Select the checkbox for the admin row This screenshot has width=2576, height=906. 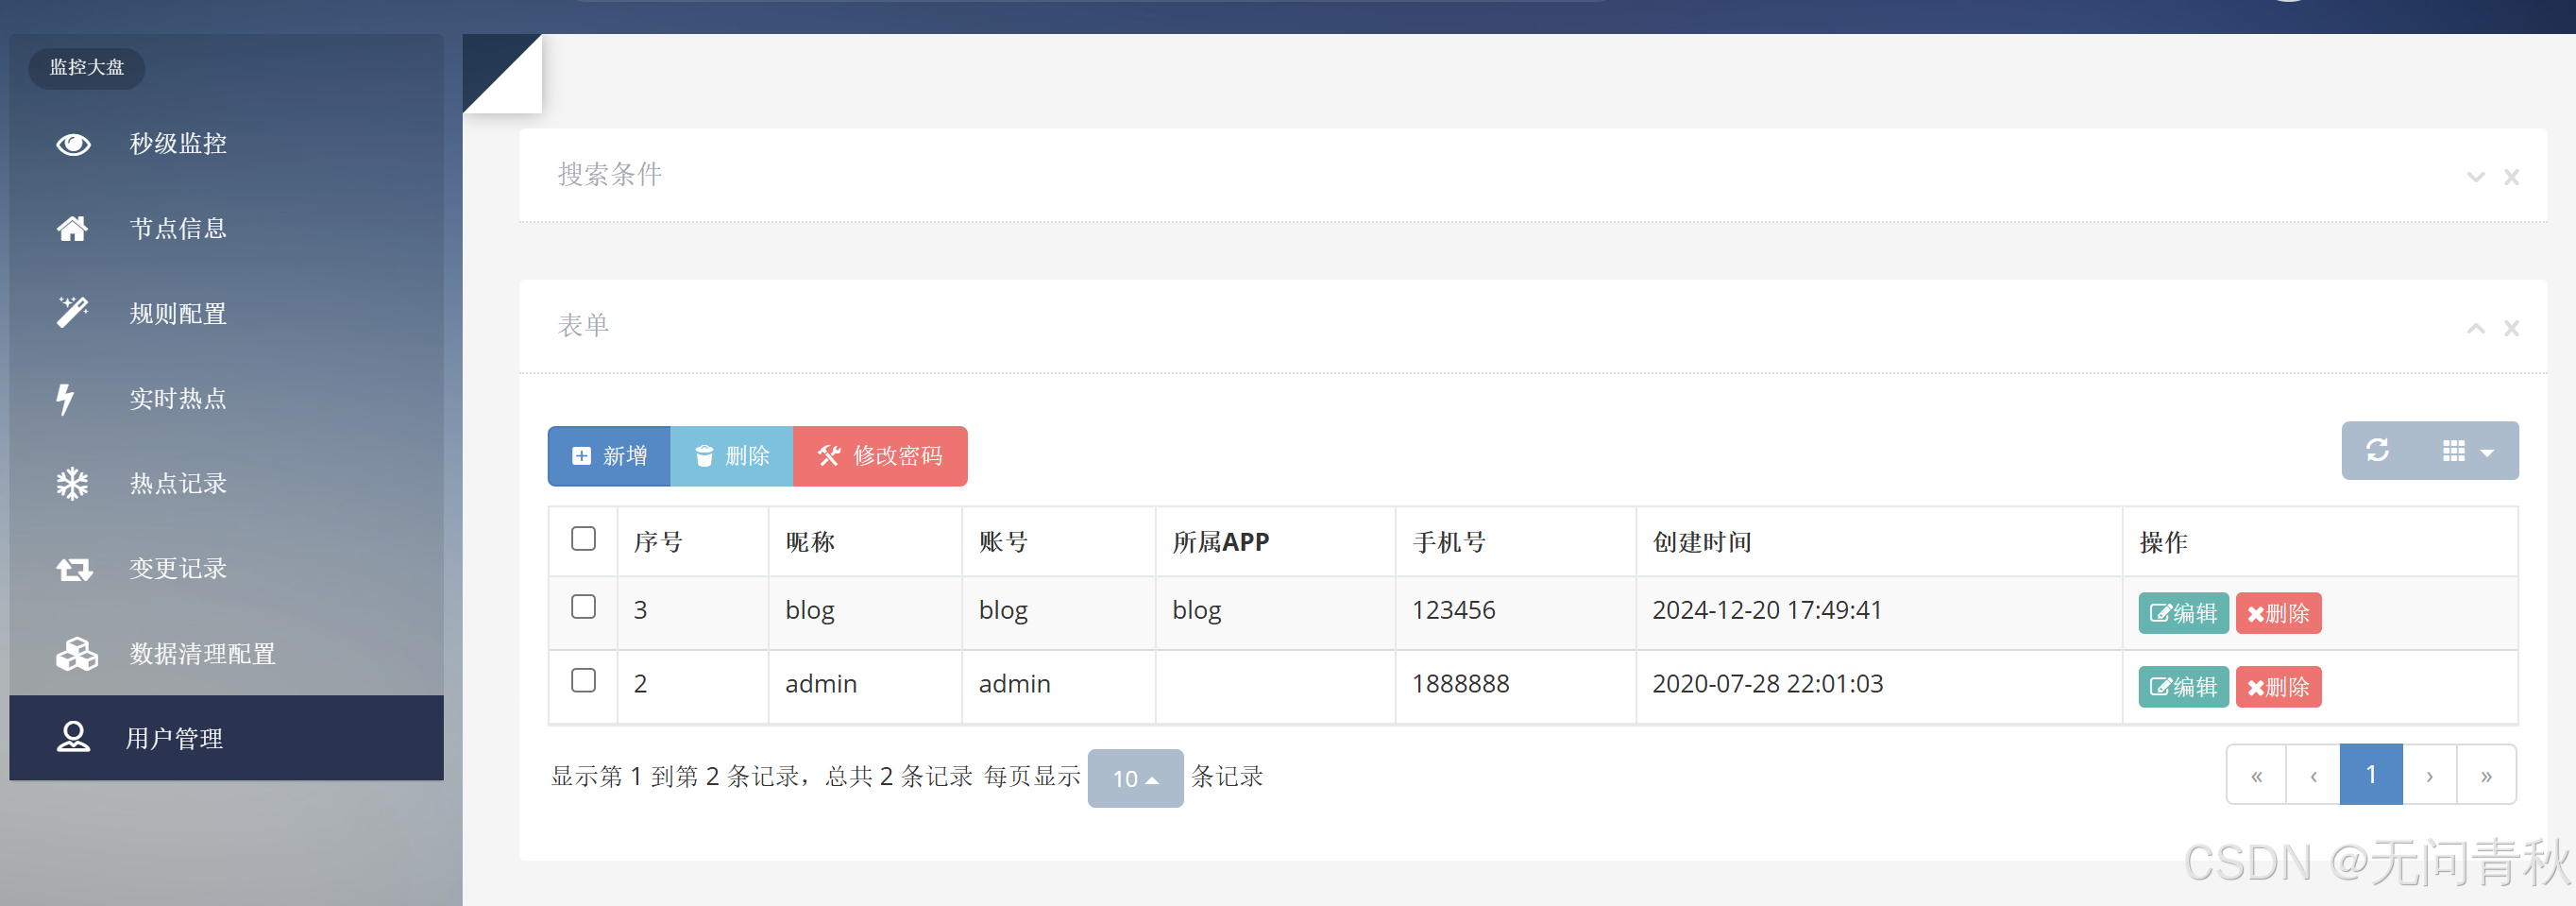coord(583,681)
